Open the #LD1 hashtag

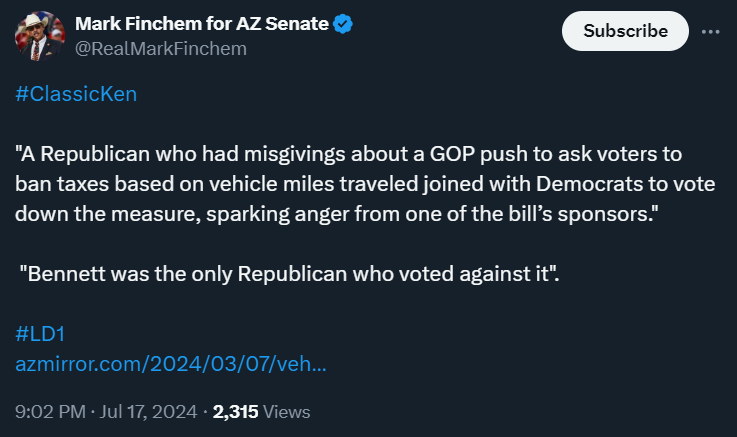coord(40,334)
